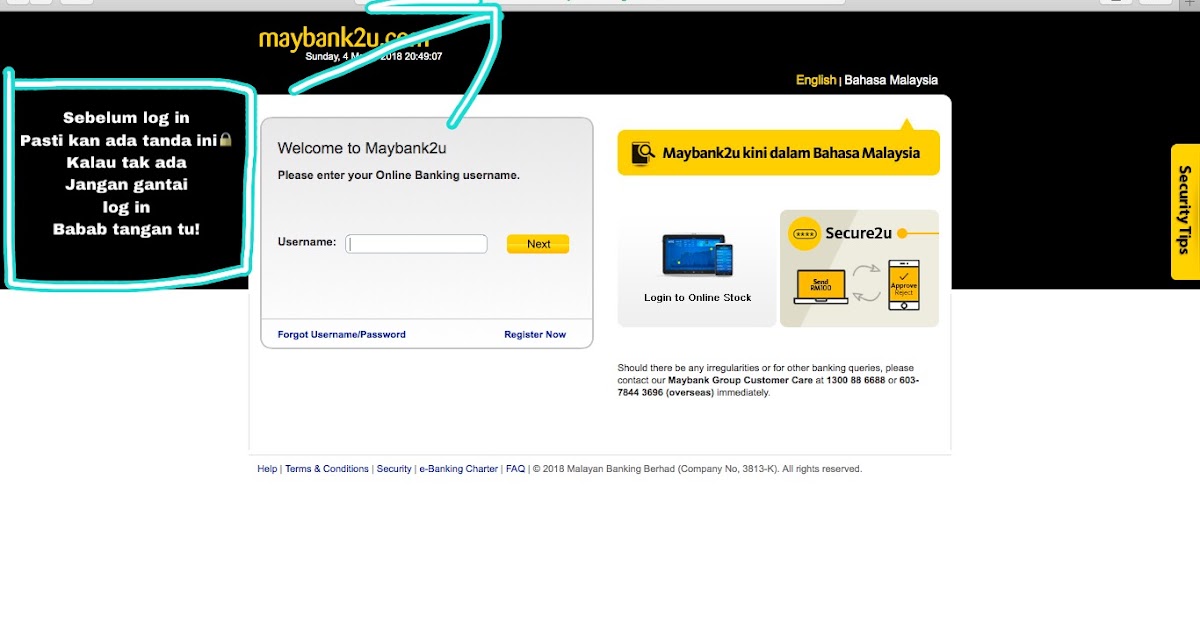Click the Username input field
This screenshot has height=630, width=1200.
[x=416, y=243]
